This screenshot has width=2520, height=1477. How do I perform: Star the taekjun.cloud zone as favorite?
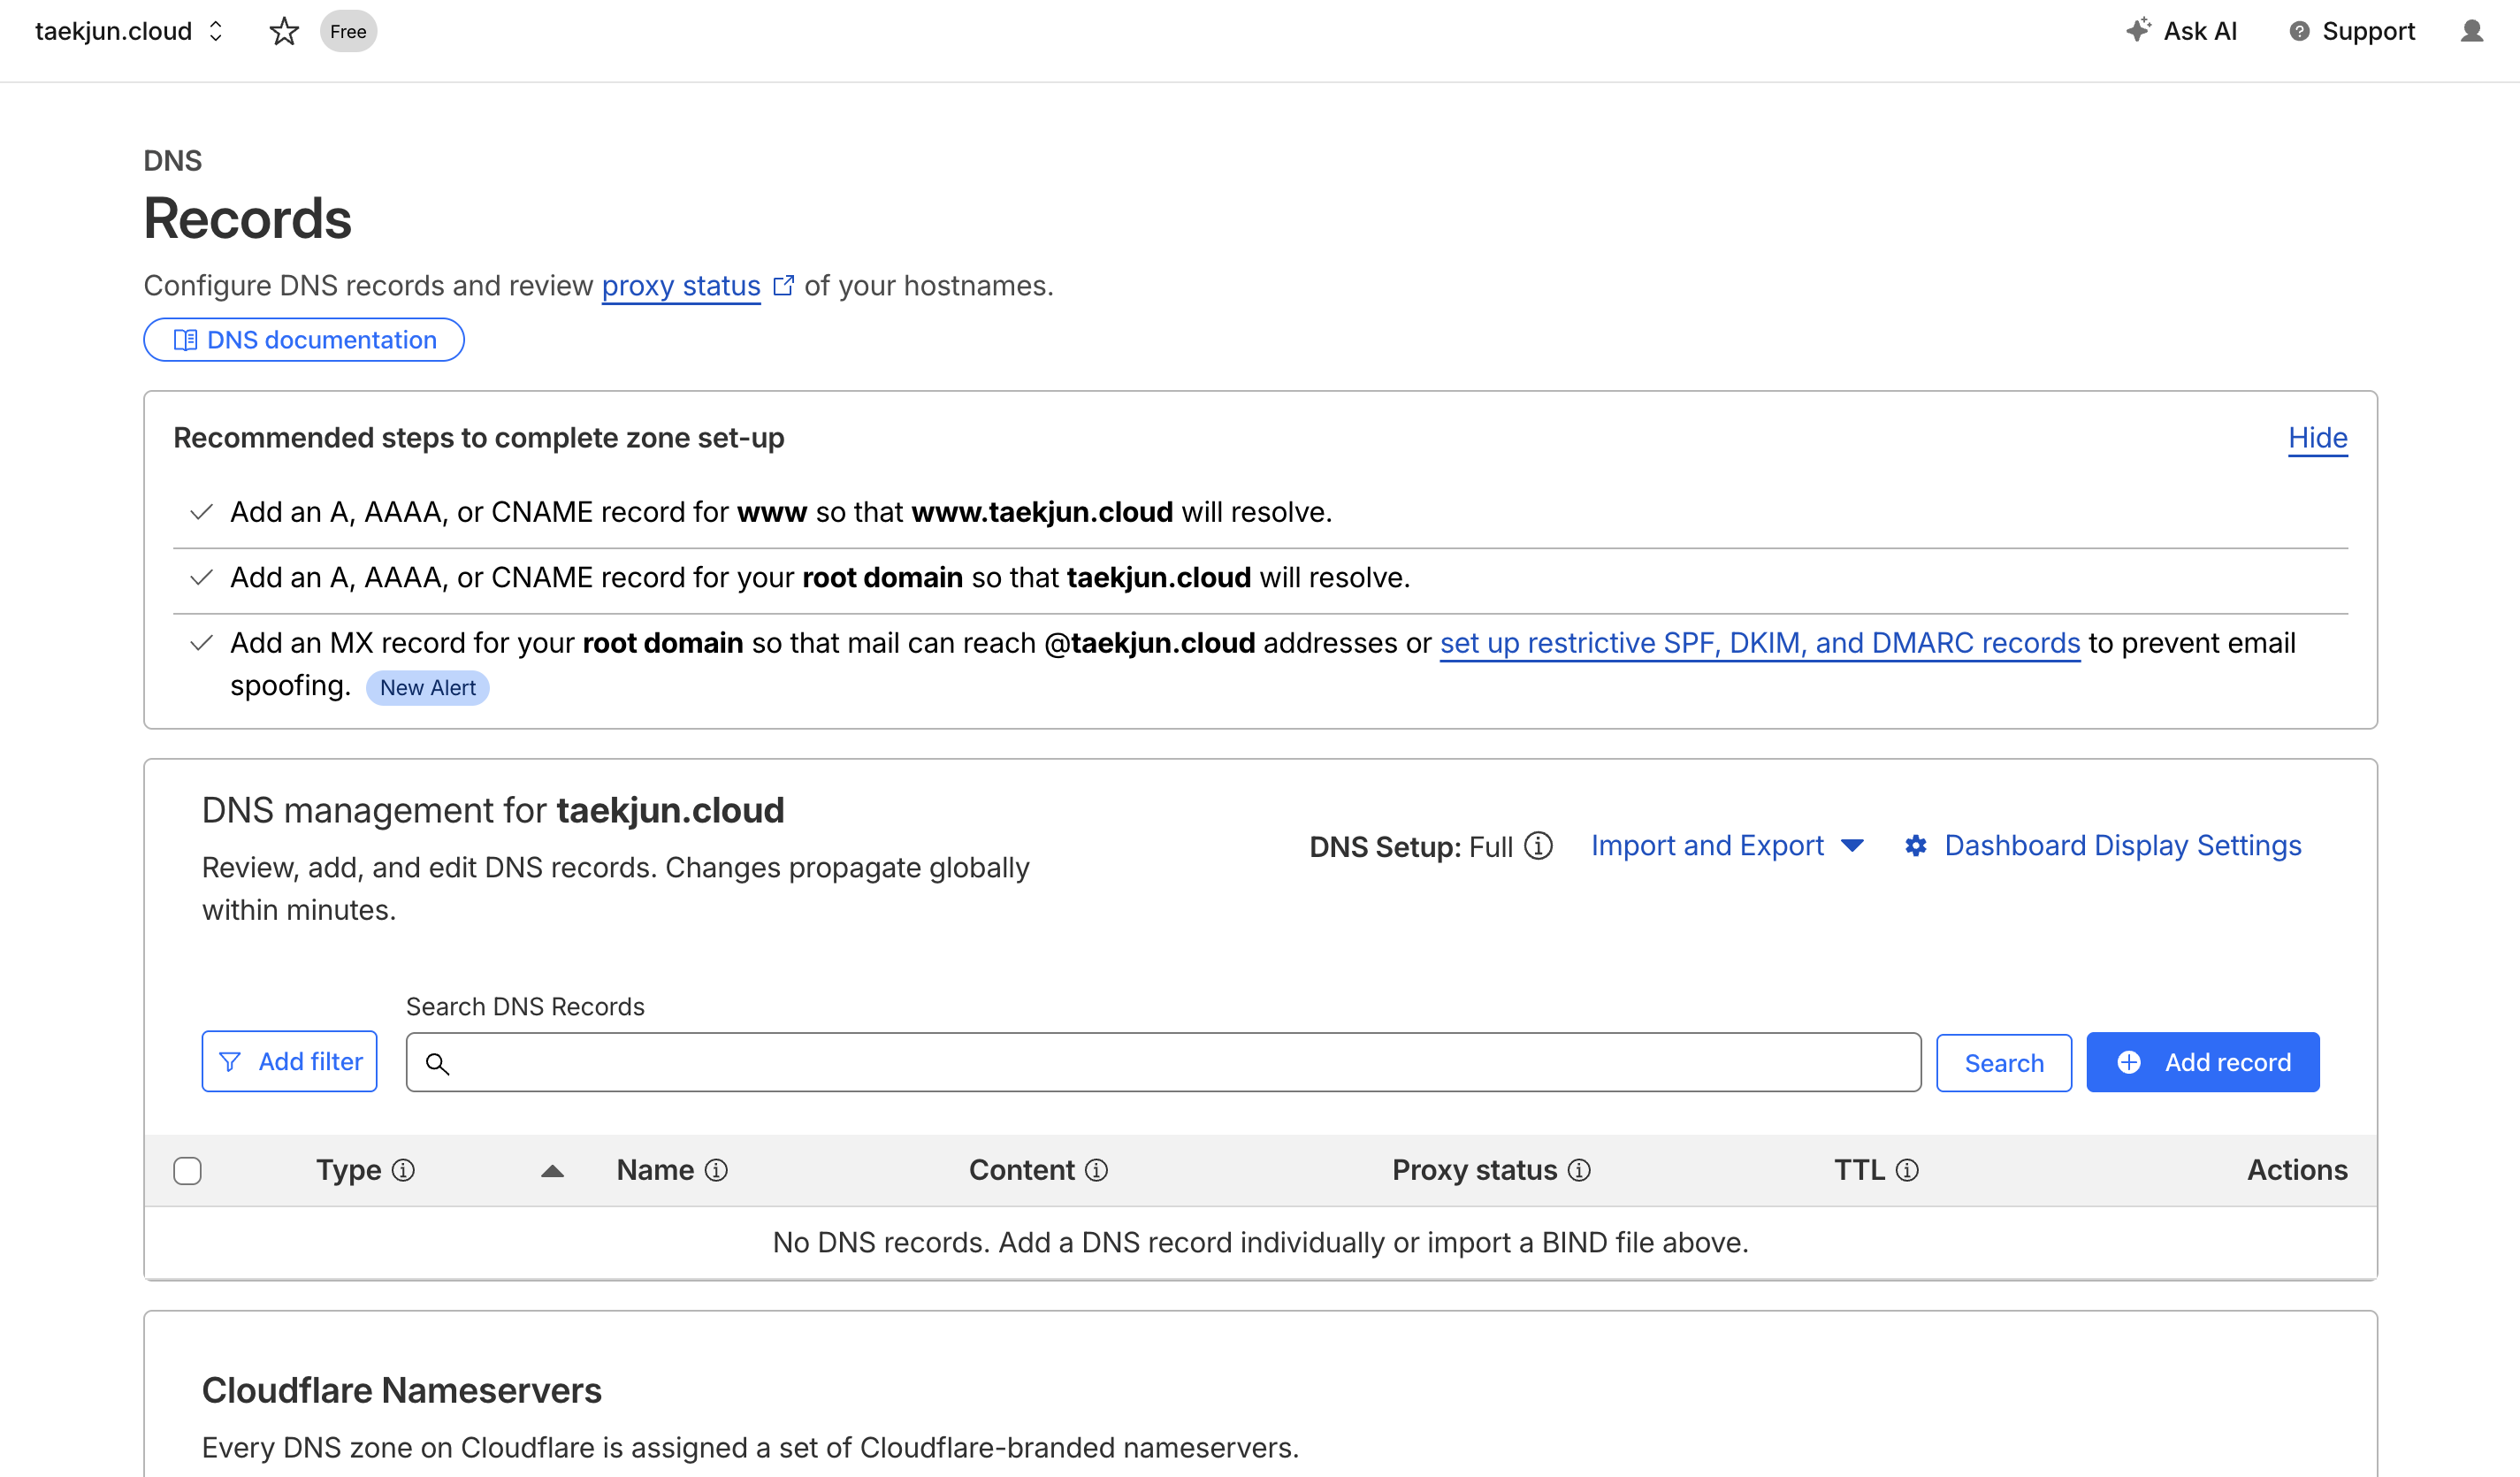click(x=284, y=31)
